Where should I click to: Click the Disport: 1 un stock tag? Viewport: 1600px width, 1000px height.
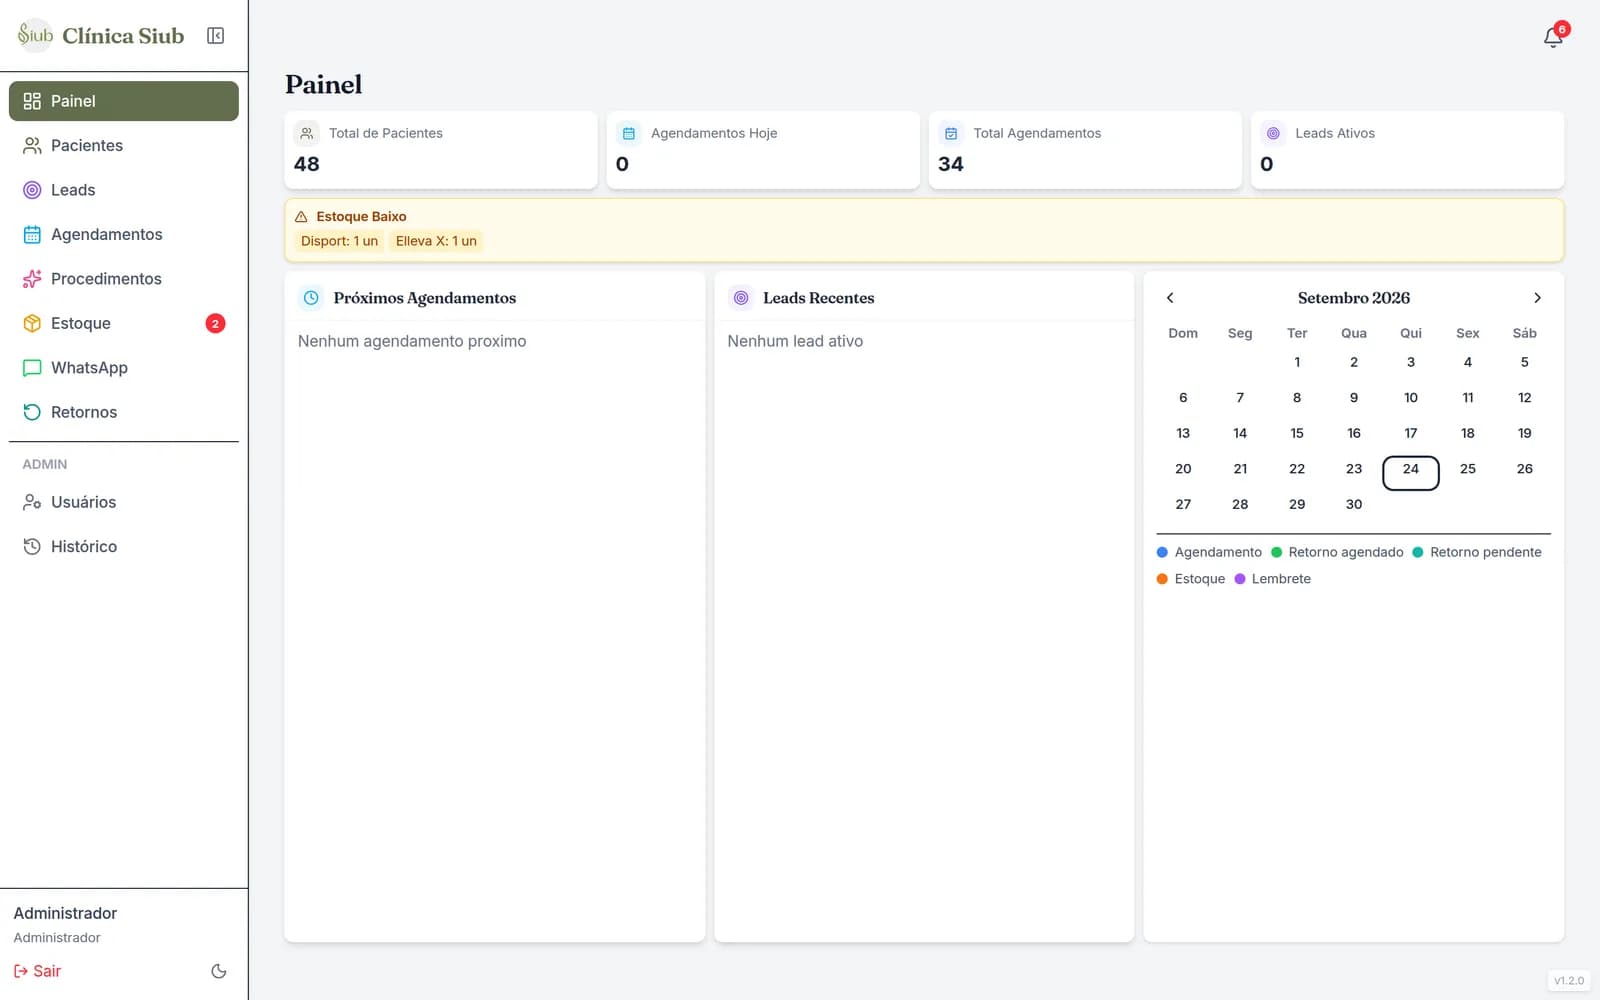(339, 241)
